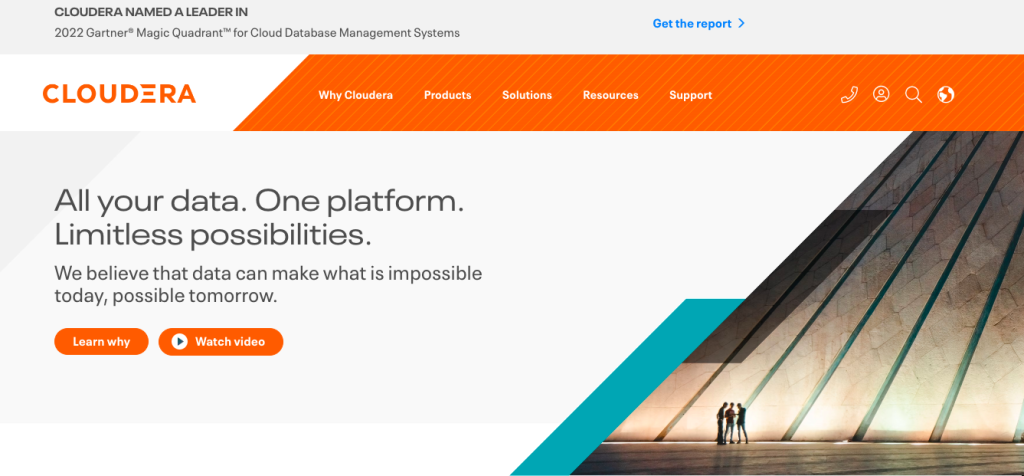Click the 'All your data. One platform.' headline
1024x476 pixels.
point(259,200)
